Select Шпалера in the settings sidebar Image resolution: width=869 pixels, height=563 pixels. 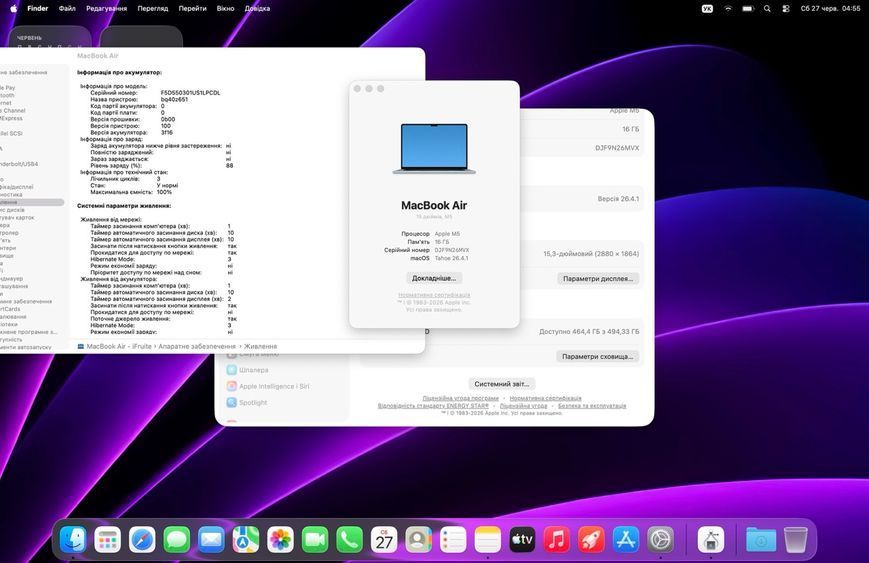[x=253, y=370]
